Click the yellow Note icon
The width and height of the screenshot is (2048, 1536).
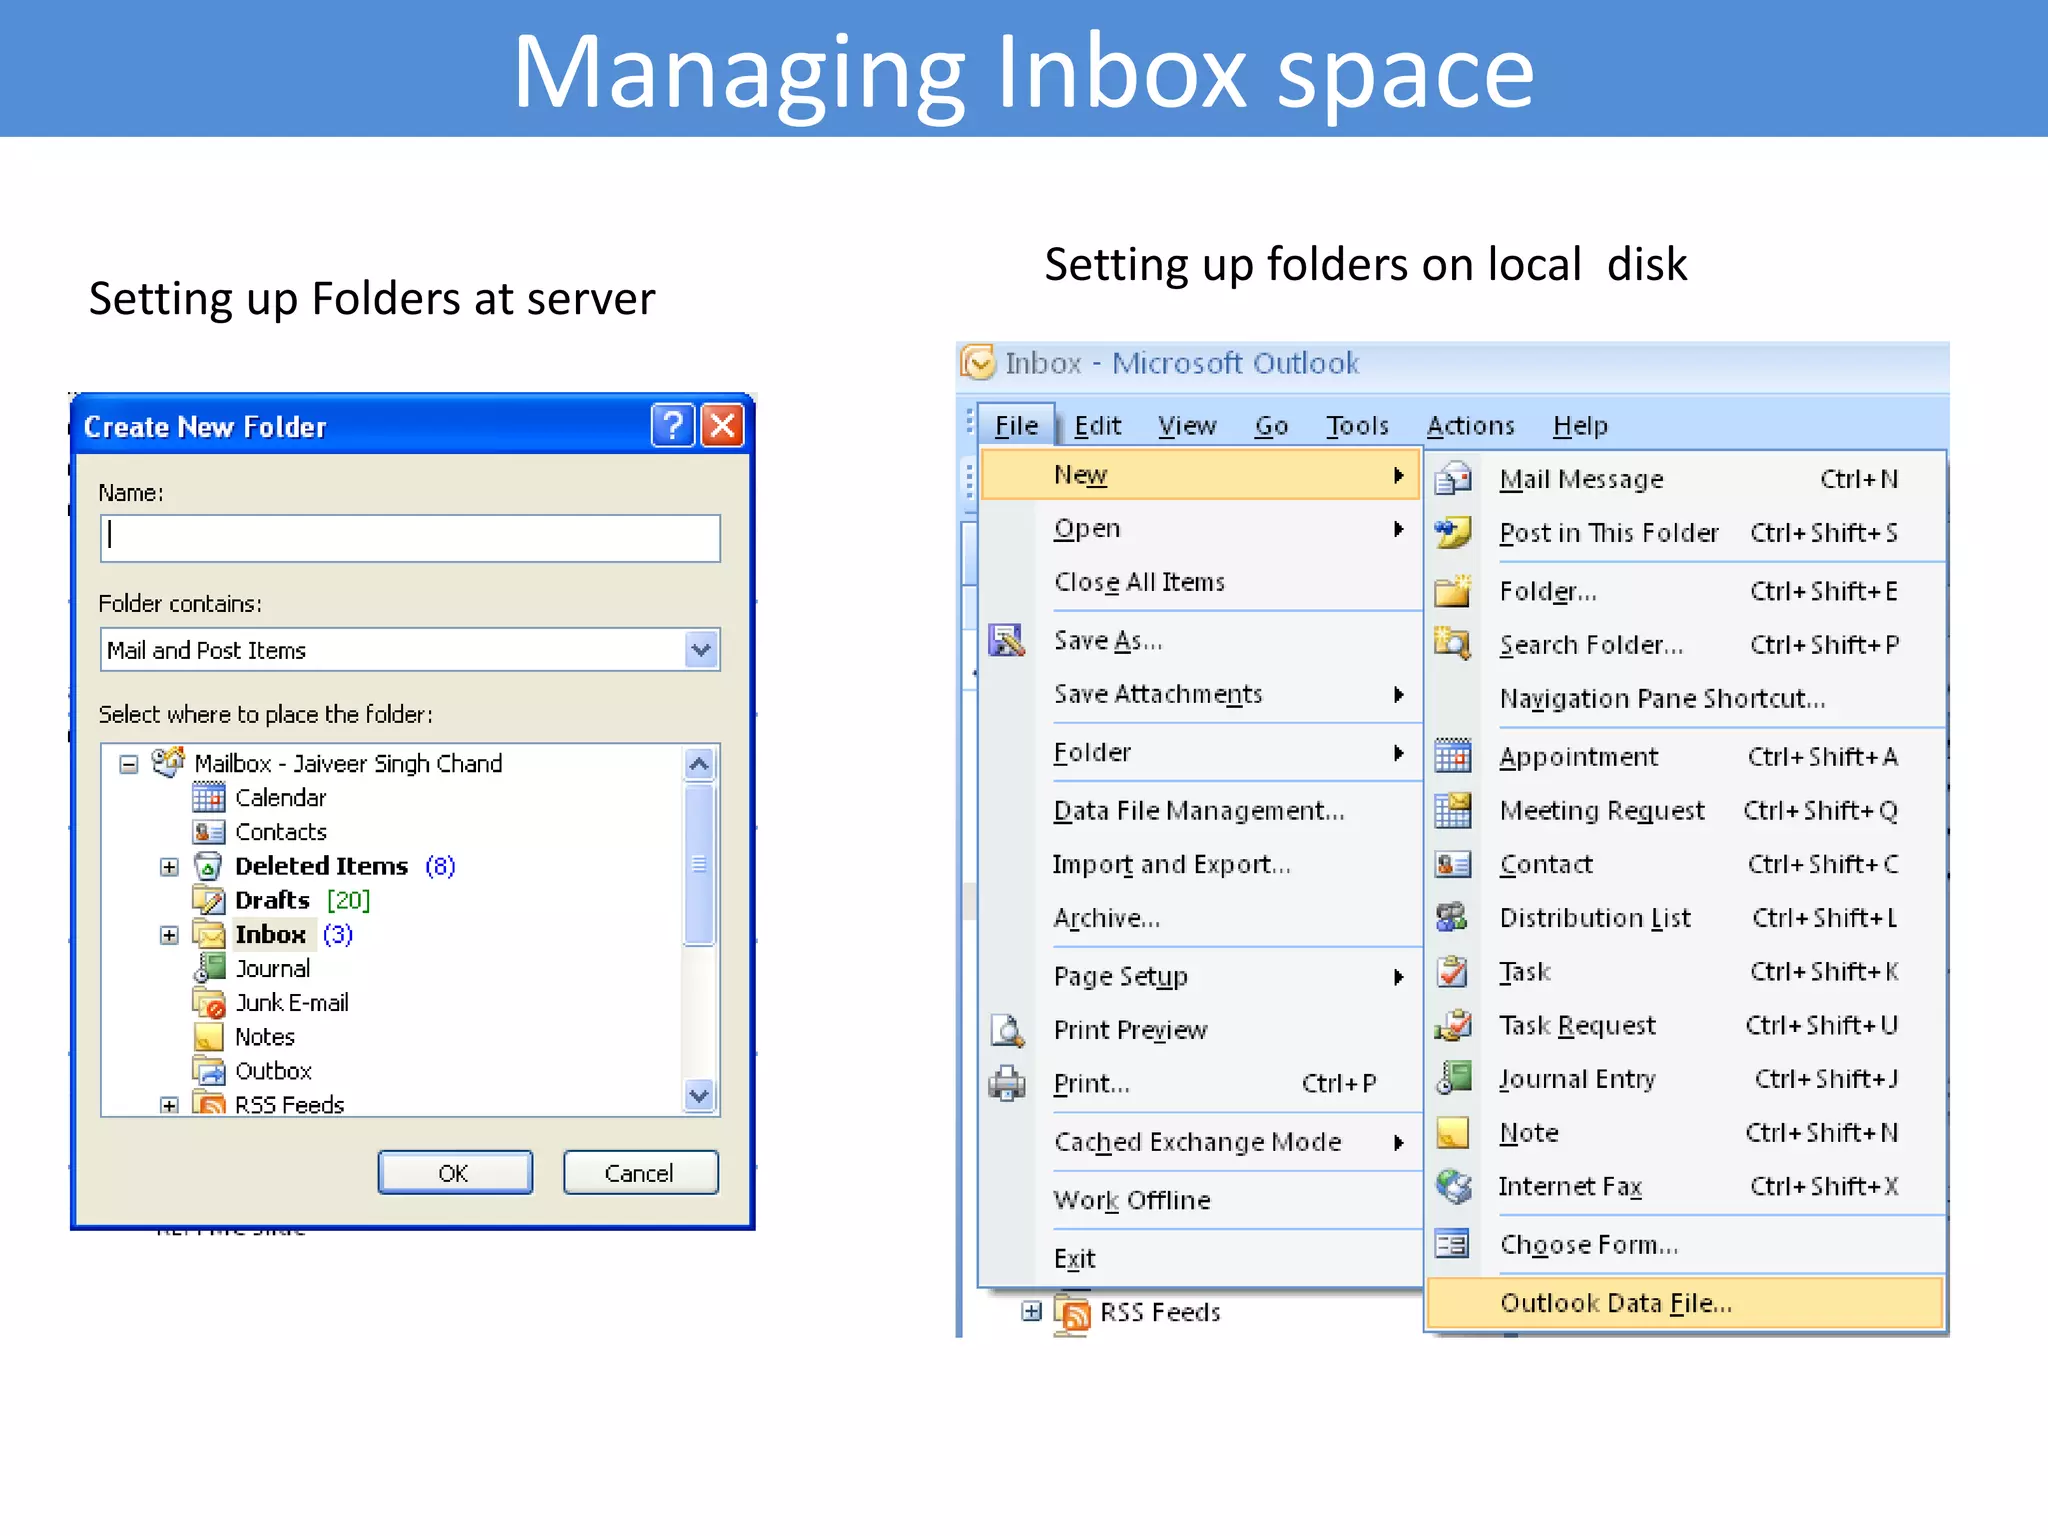click(x=1453, y=1132)
